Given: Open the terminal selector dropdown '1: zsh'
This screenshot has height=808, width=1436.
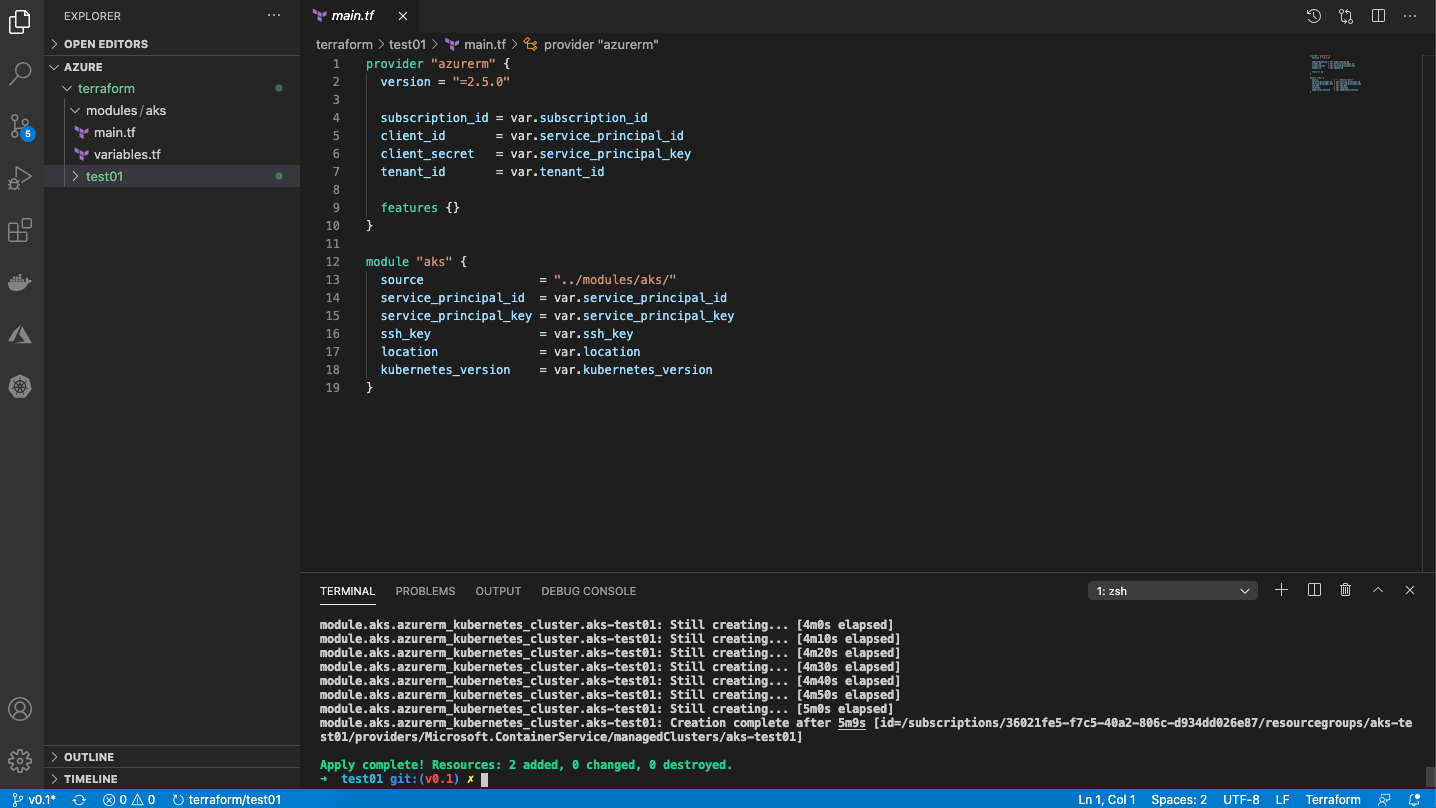Looking at the screenshot, I should coord(1172,591).
